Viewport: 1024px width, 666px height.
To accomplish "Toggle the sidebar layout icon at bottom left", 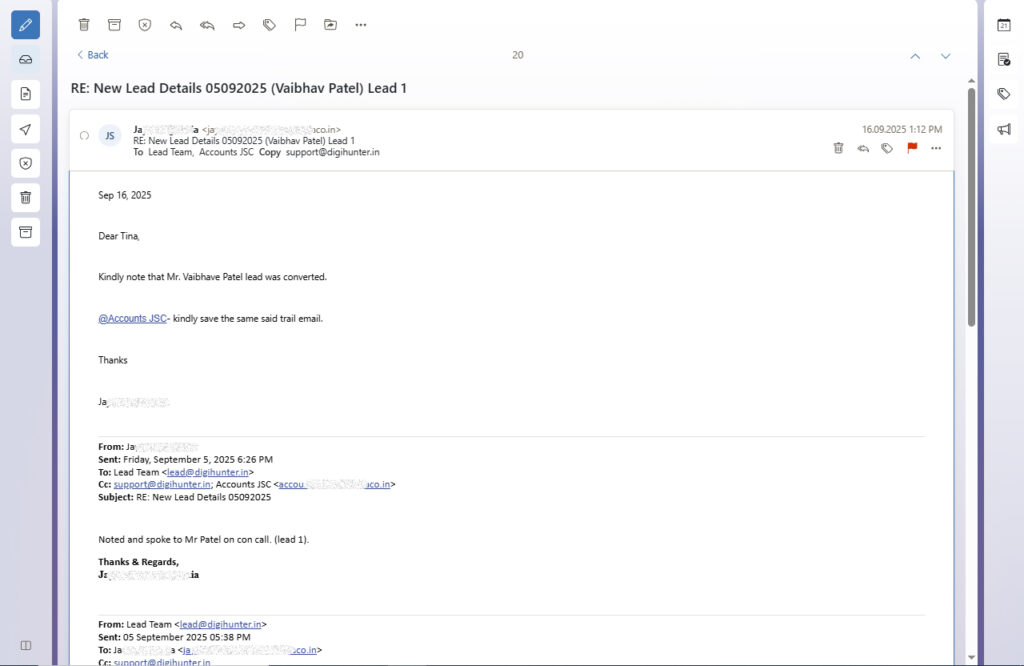I will click(x=26, y=645).
